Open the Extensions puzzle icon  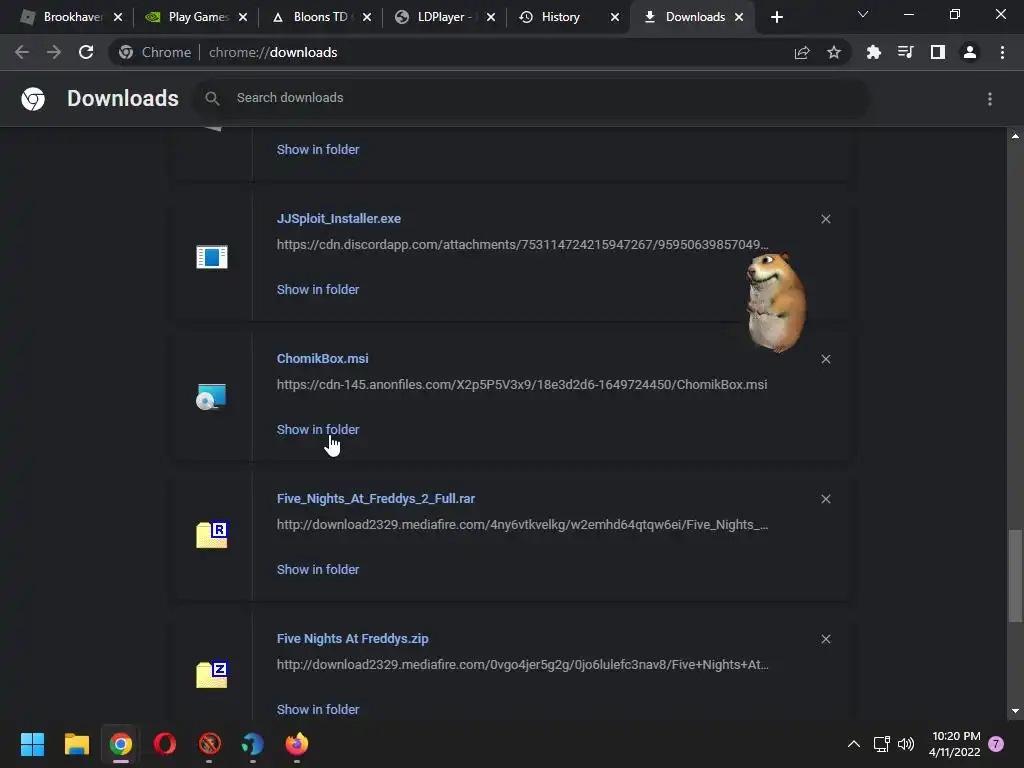pyautogui.click(x=874, y=52)
